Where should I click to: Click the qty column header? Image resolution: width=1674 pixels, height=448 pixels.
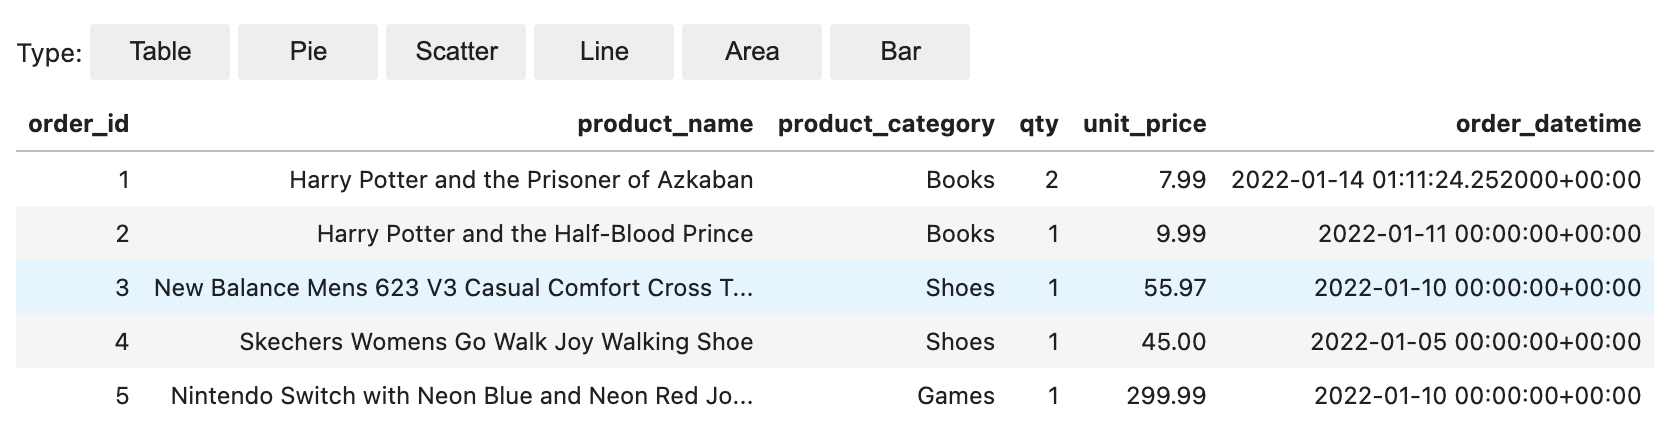[x=1039, y=124]
